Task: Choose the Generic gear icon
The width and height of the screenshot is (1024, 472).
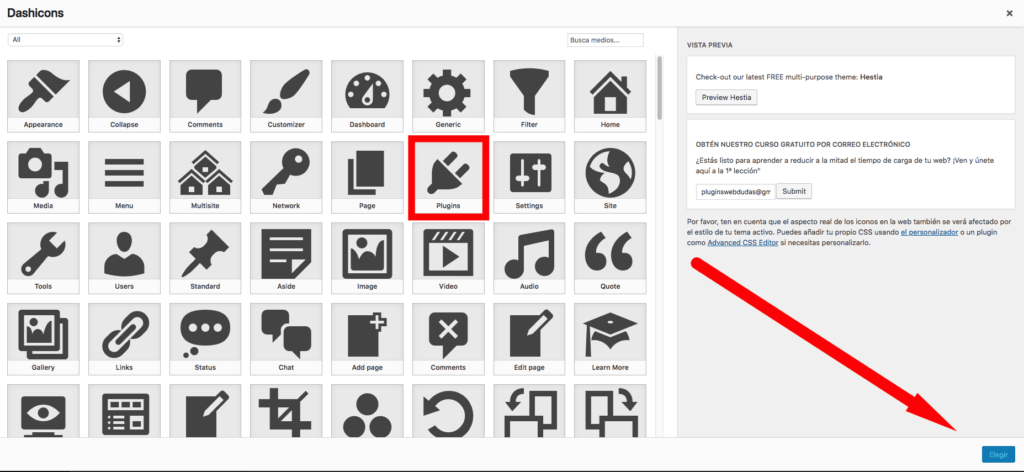Action: [448, 96]
